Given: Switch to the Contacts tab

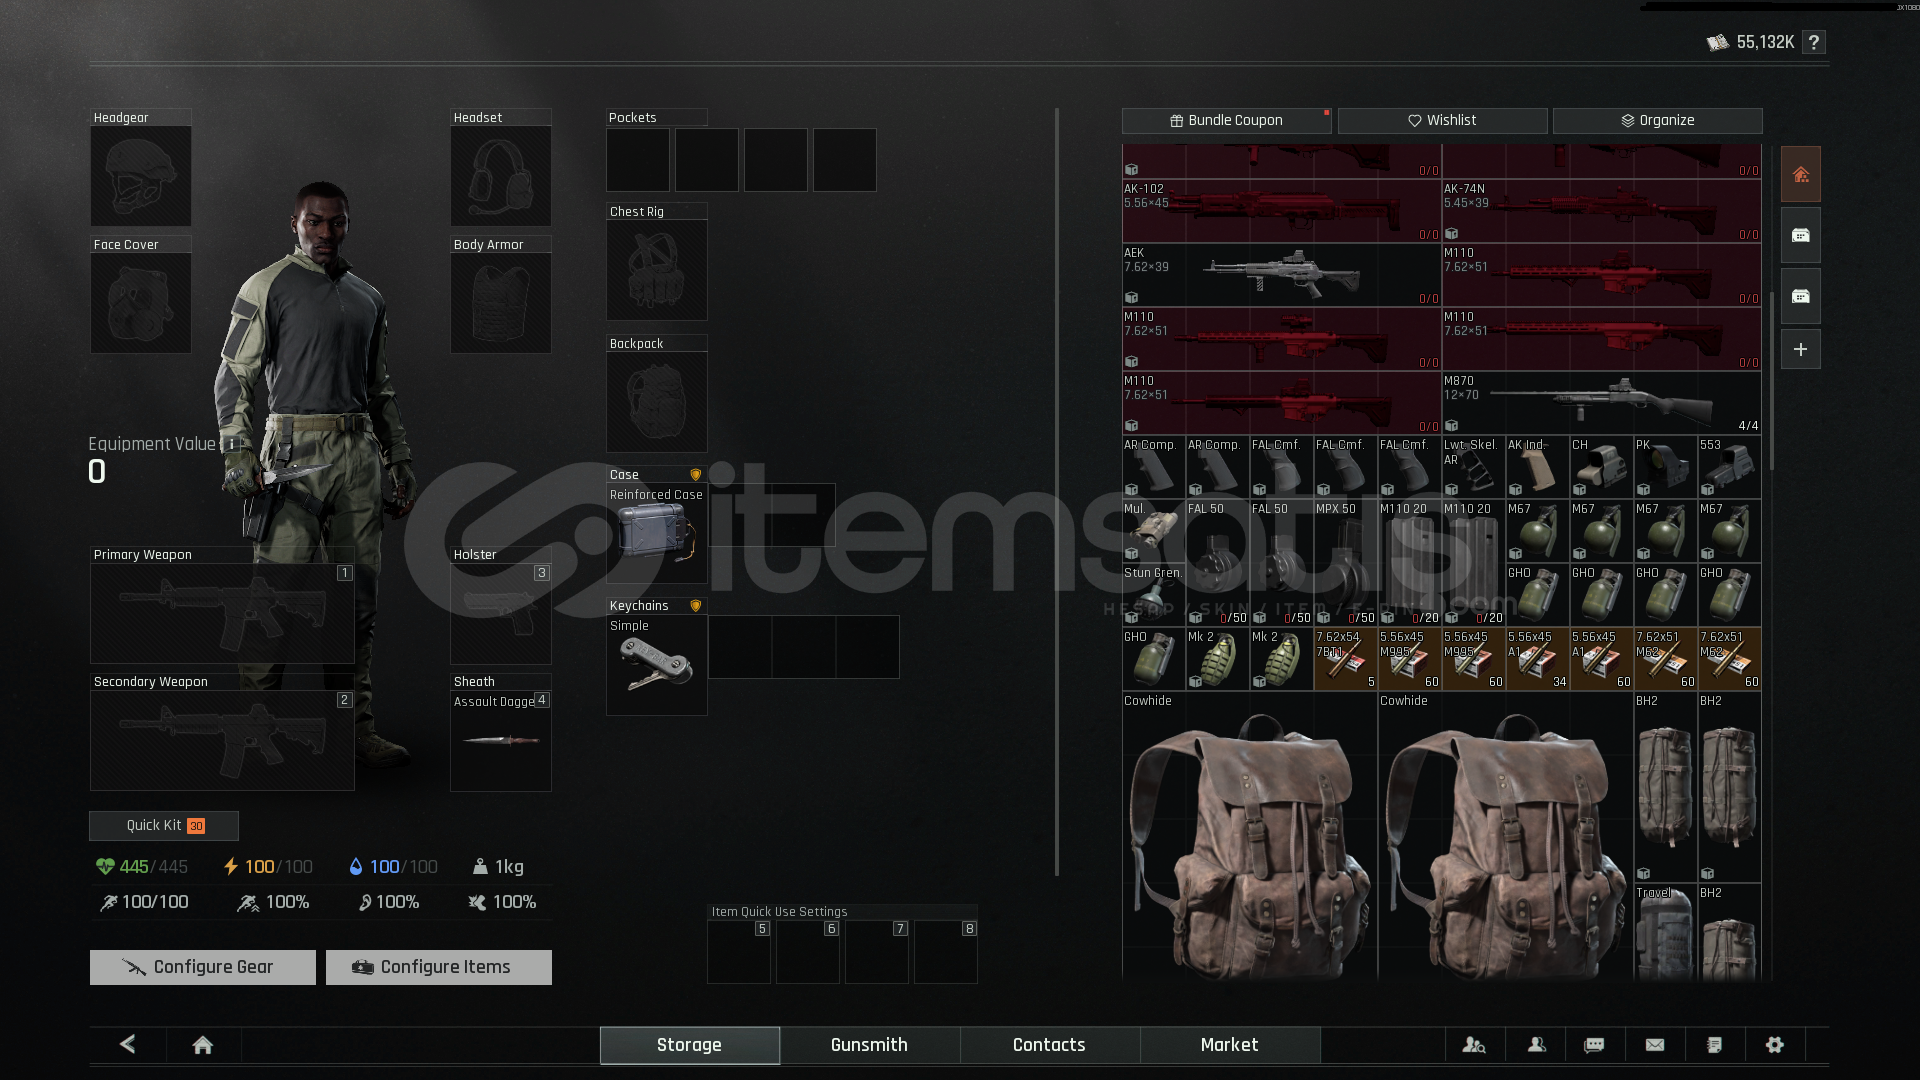Looking at the screenshot, I should tap(1049, 1045).
